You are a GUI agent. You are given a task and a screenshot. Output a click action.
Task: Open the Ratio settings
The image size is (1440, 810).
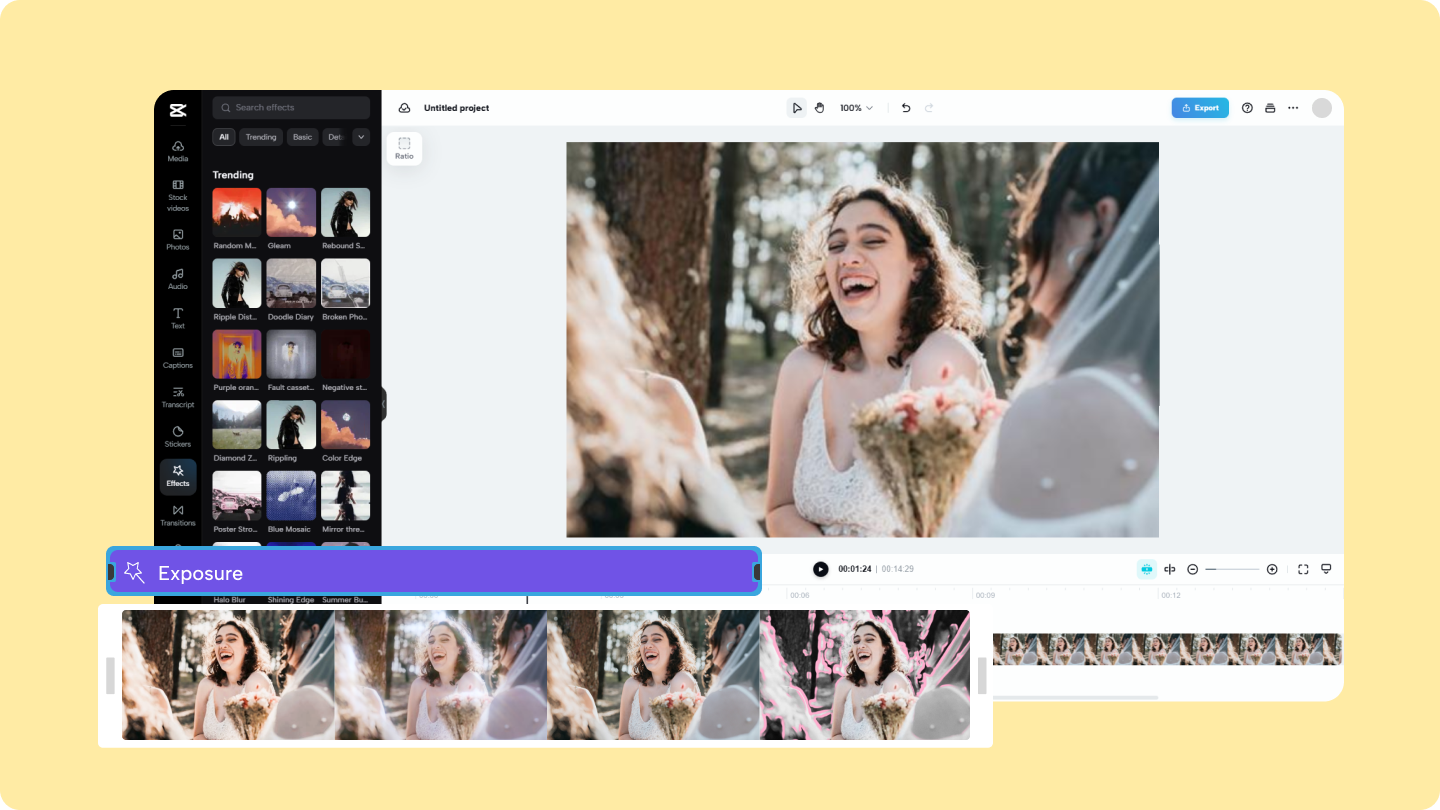pos(404,147)
